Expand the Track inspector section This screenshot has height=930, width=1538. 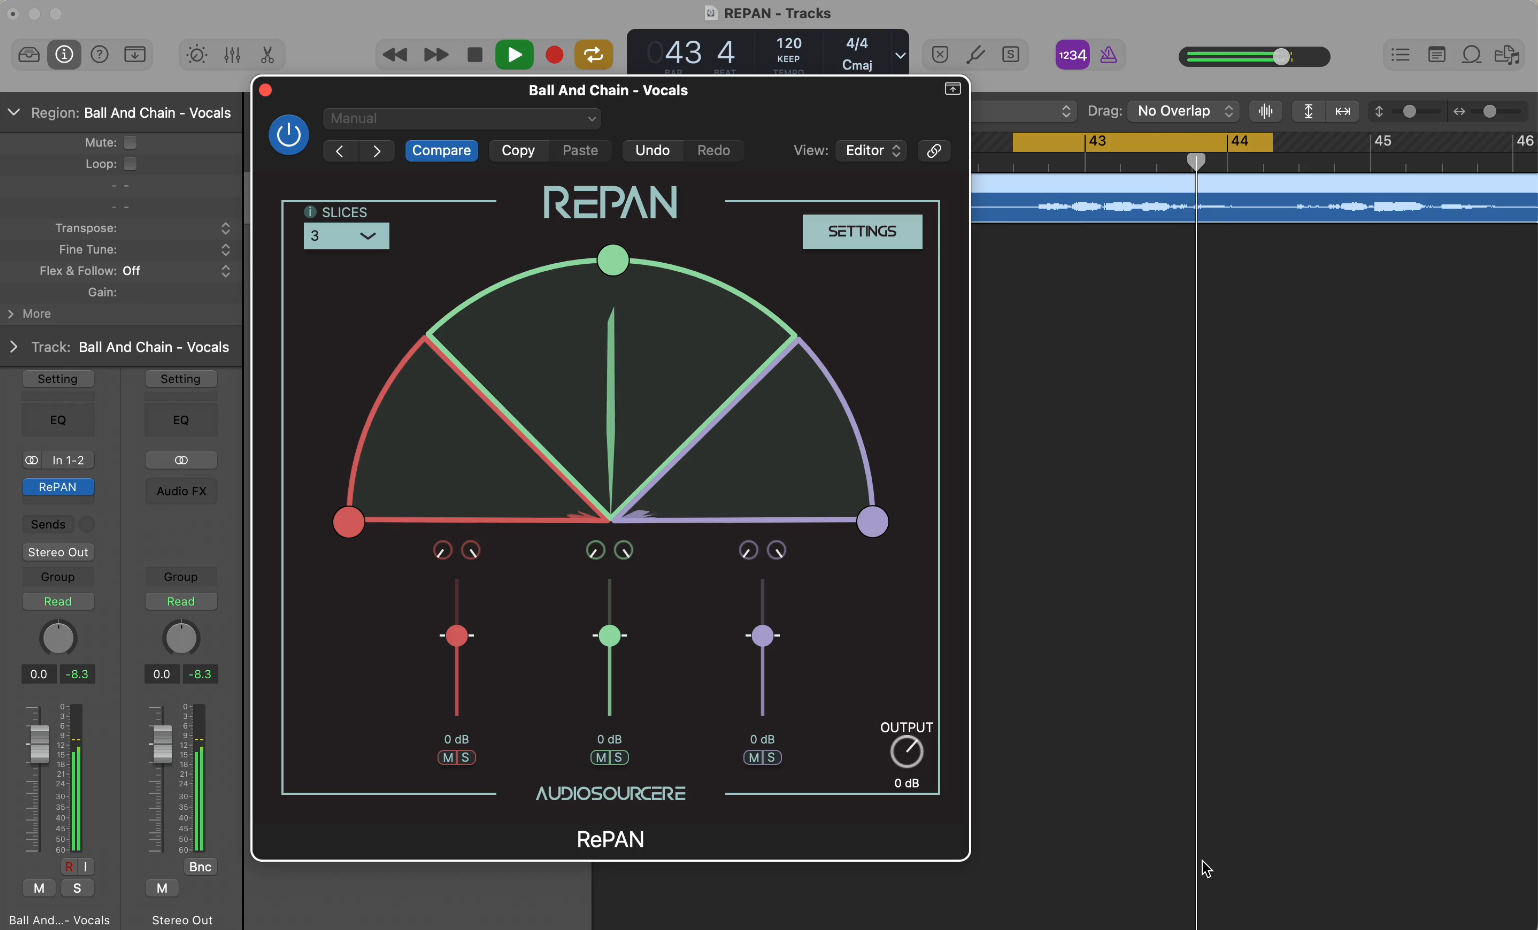pos(14,347)
